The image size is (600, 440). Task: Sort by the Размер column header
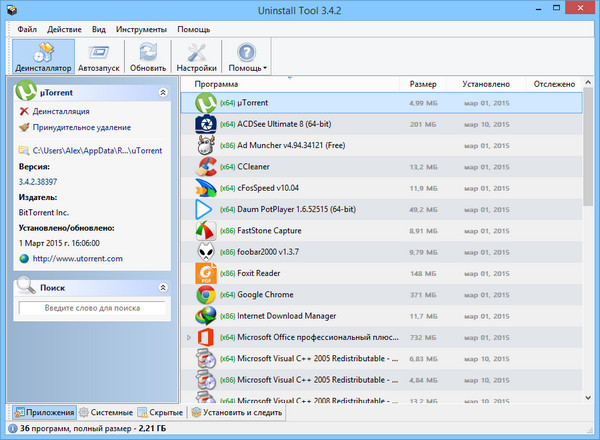tap(423, 84)
